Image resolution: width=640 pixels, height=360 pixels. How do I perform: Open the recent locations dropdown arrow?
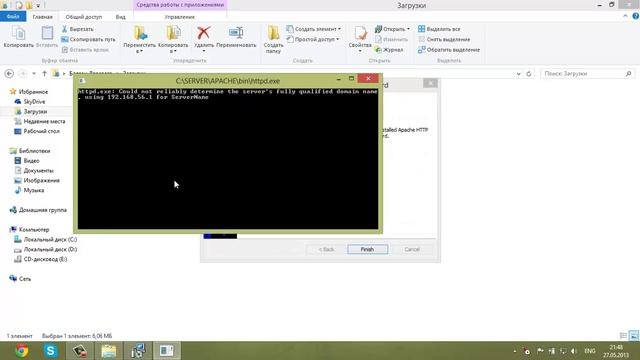coord(34,73)
